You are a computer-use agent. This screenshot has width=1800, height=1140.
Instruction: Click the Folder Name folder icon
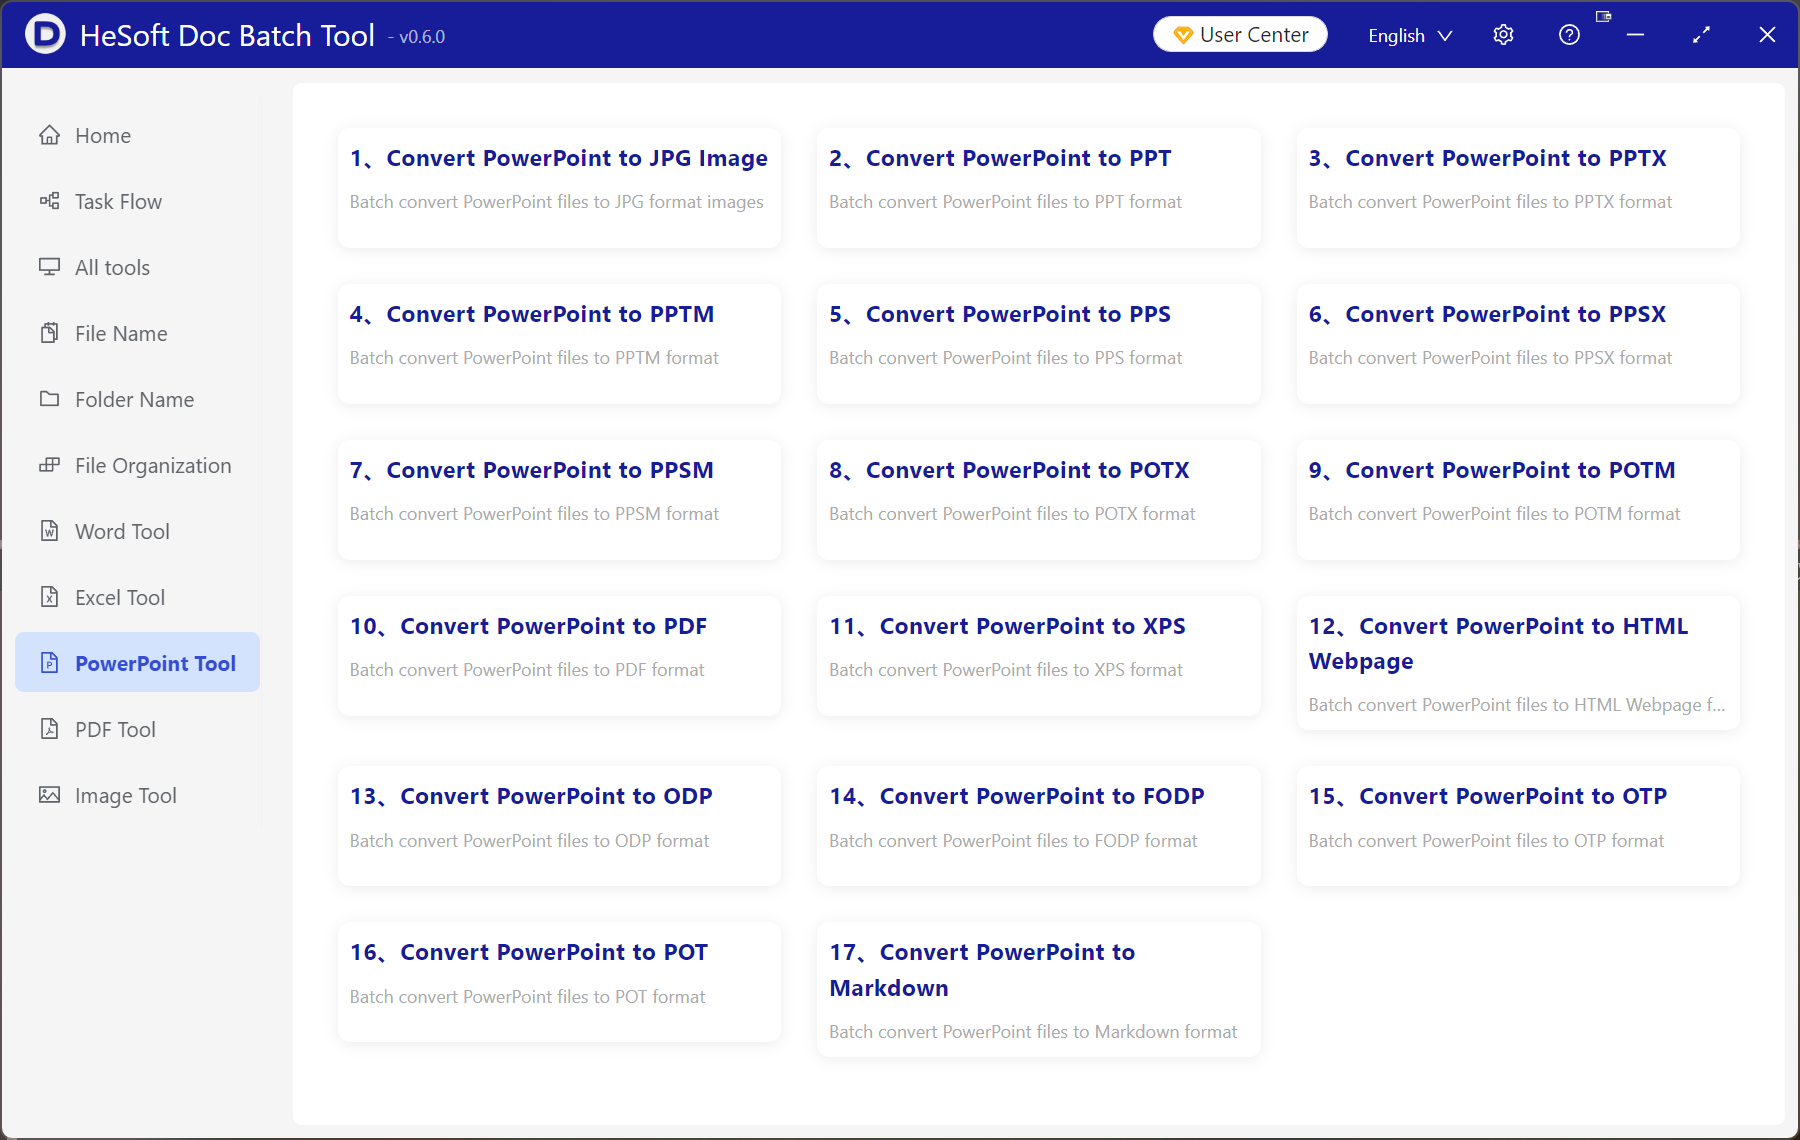point(49,399)
